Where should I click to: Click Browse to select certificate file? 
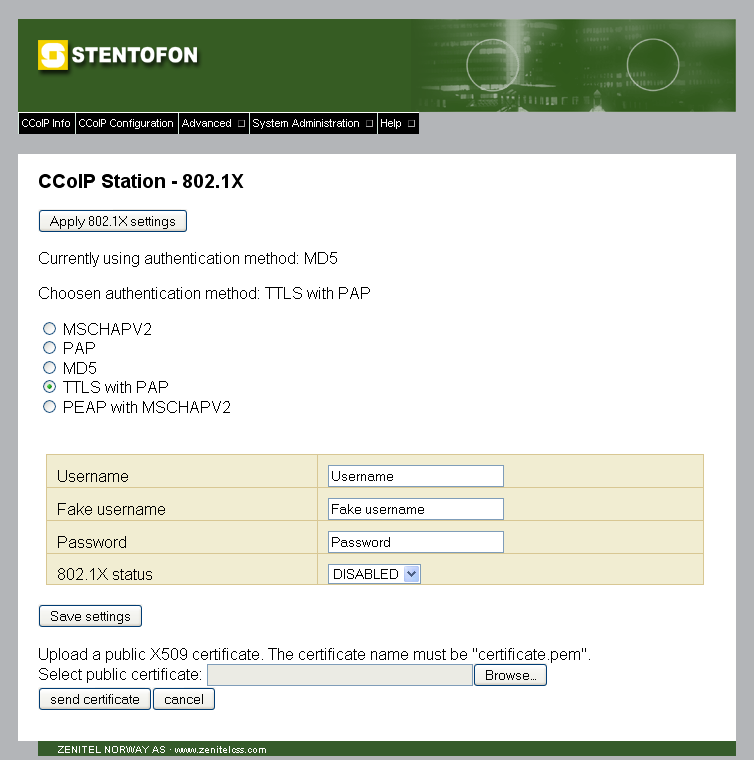(510, 675)
